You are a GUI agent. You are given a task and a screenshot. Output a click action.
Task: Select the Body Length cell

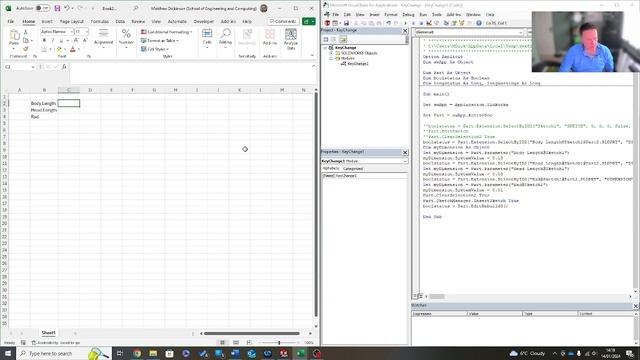43,103
